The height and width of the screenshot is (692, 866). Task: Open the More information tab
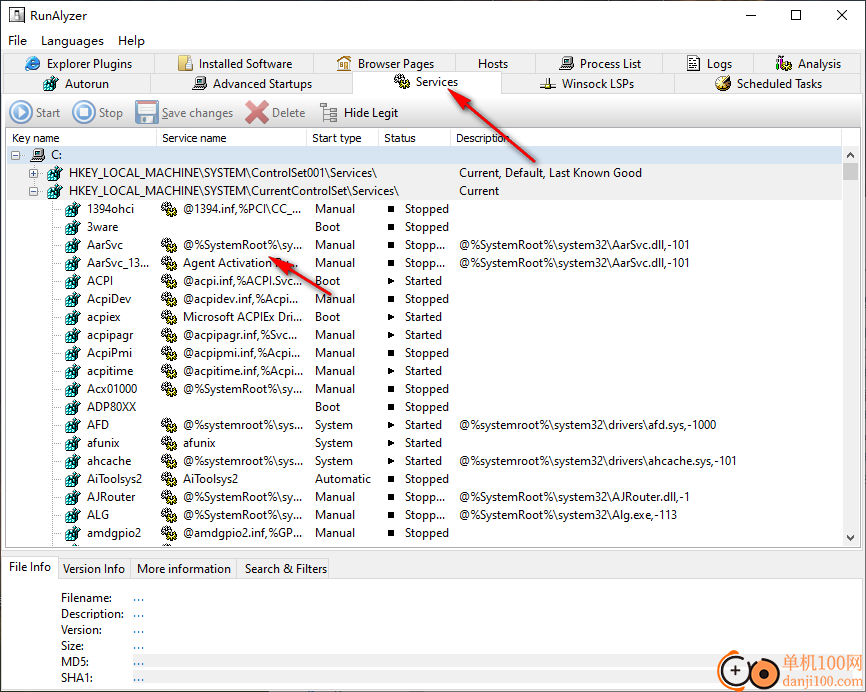[184, 569]
